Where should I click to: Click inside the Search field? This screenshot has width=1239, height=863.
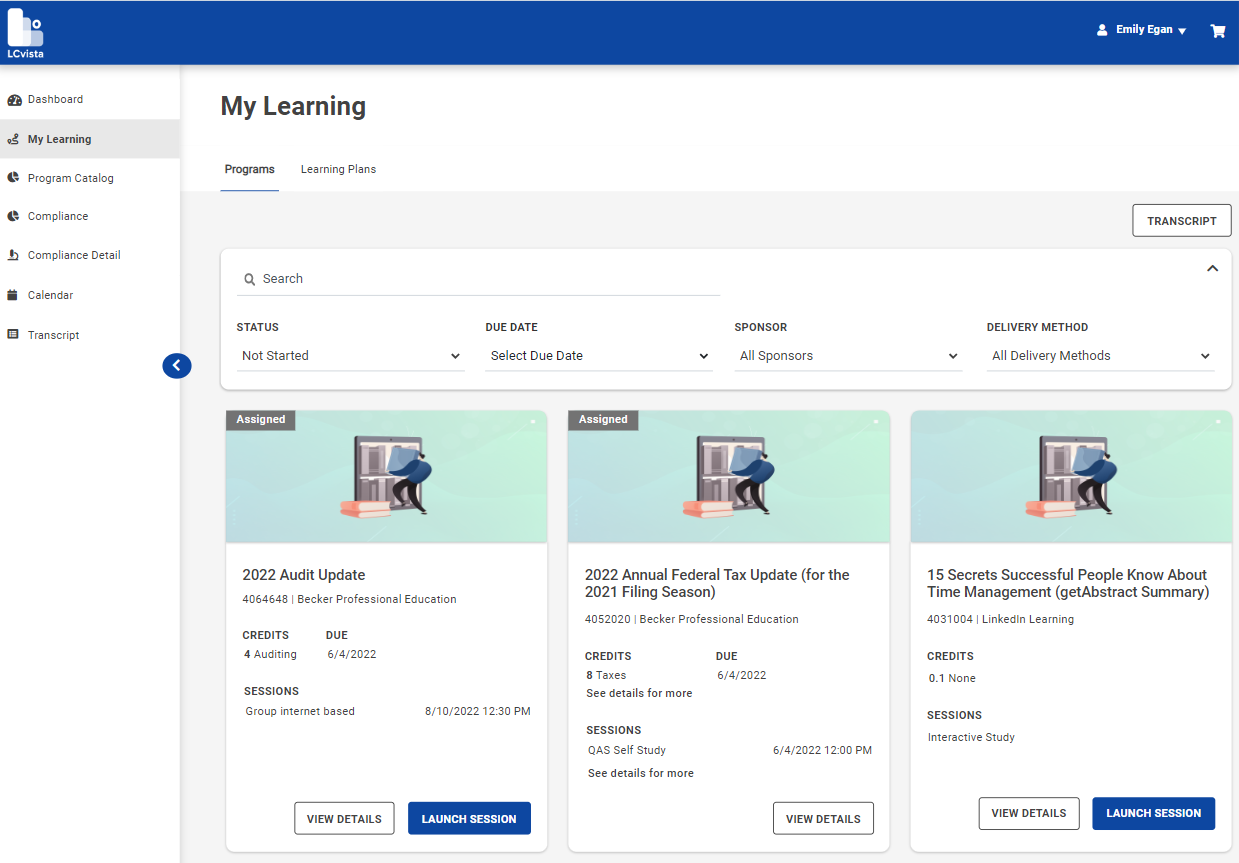click(x=480, y=278)
